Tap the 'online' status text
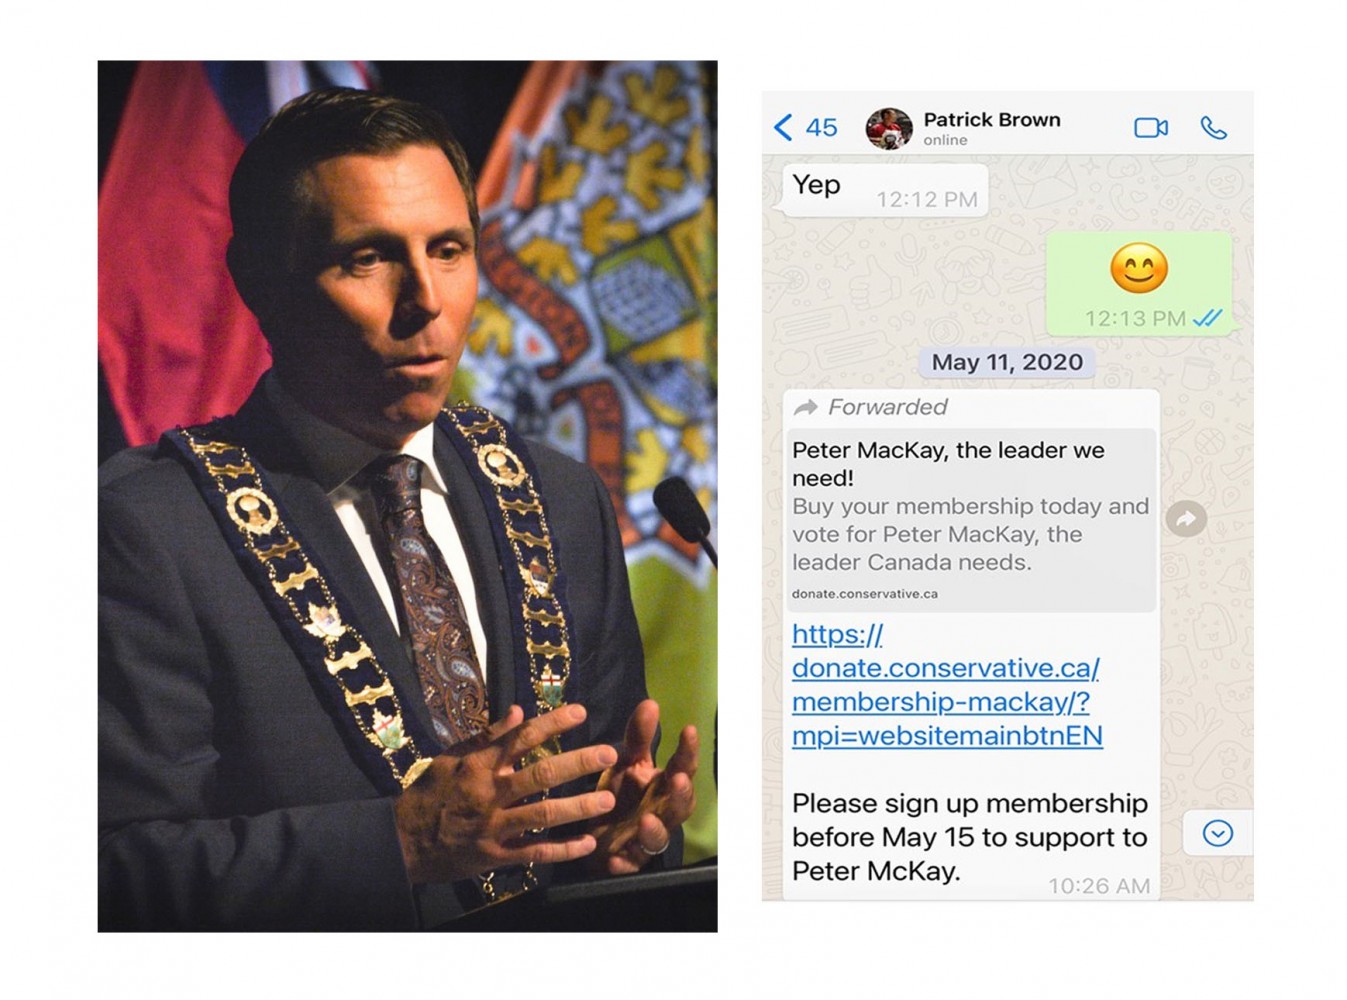The height and width of the screenshot is (1000, 1347). pyautogui.click(x=945, y=140)
